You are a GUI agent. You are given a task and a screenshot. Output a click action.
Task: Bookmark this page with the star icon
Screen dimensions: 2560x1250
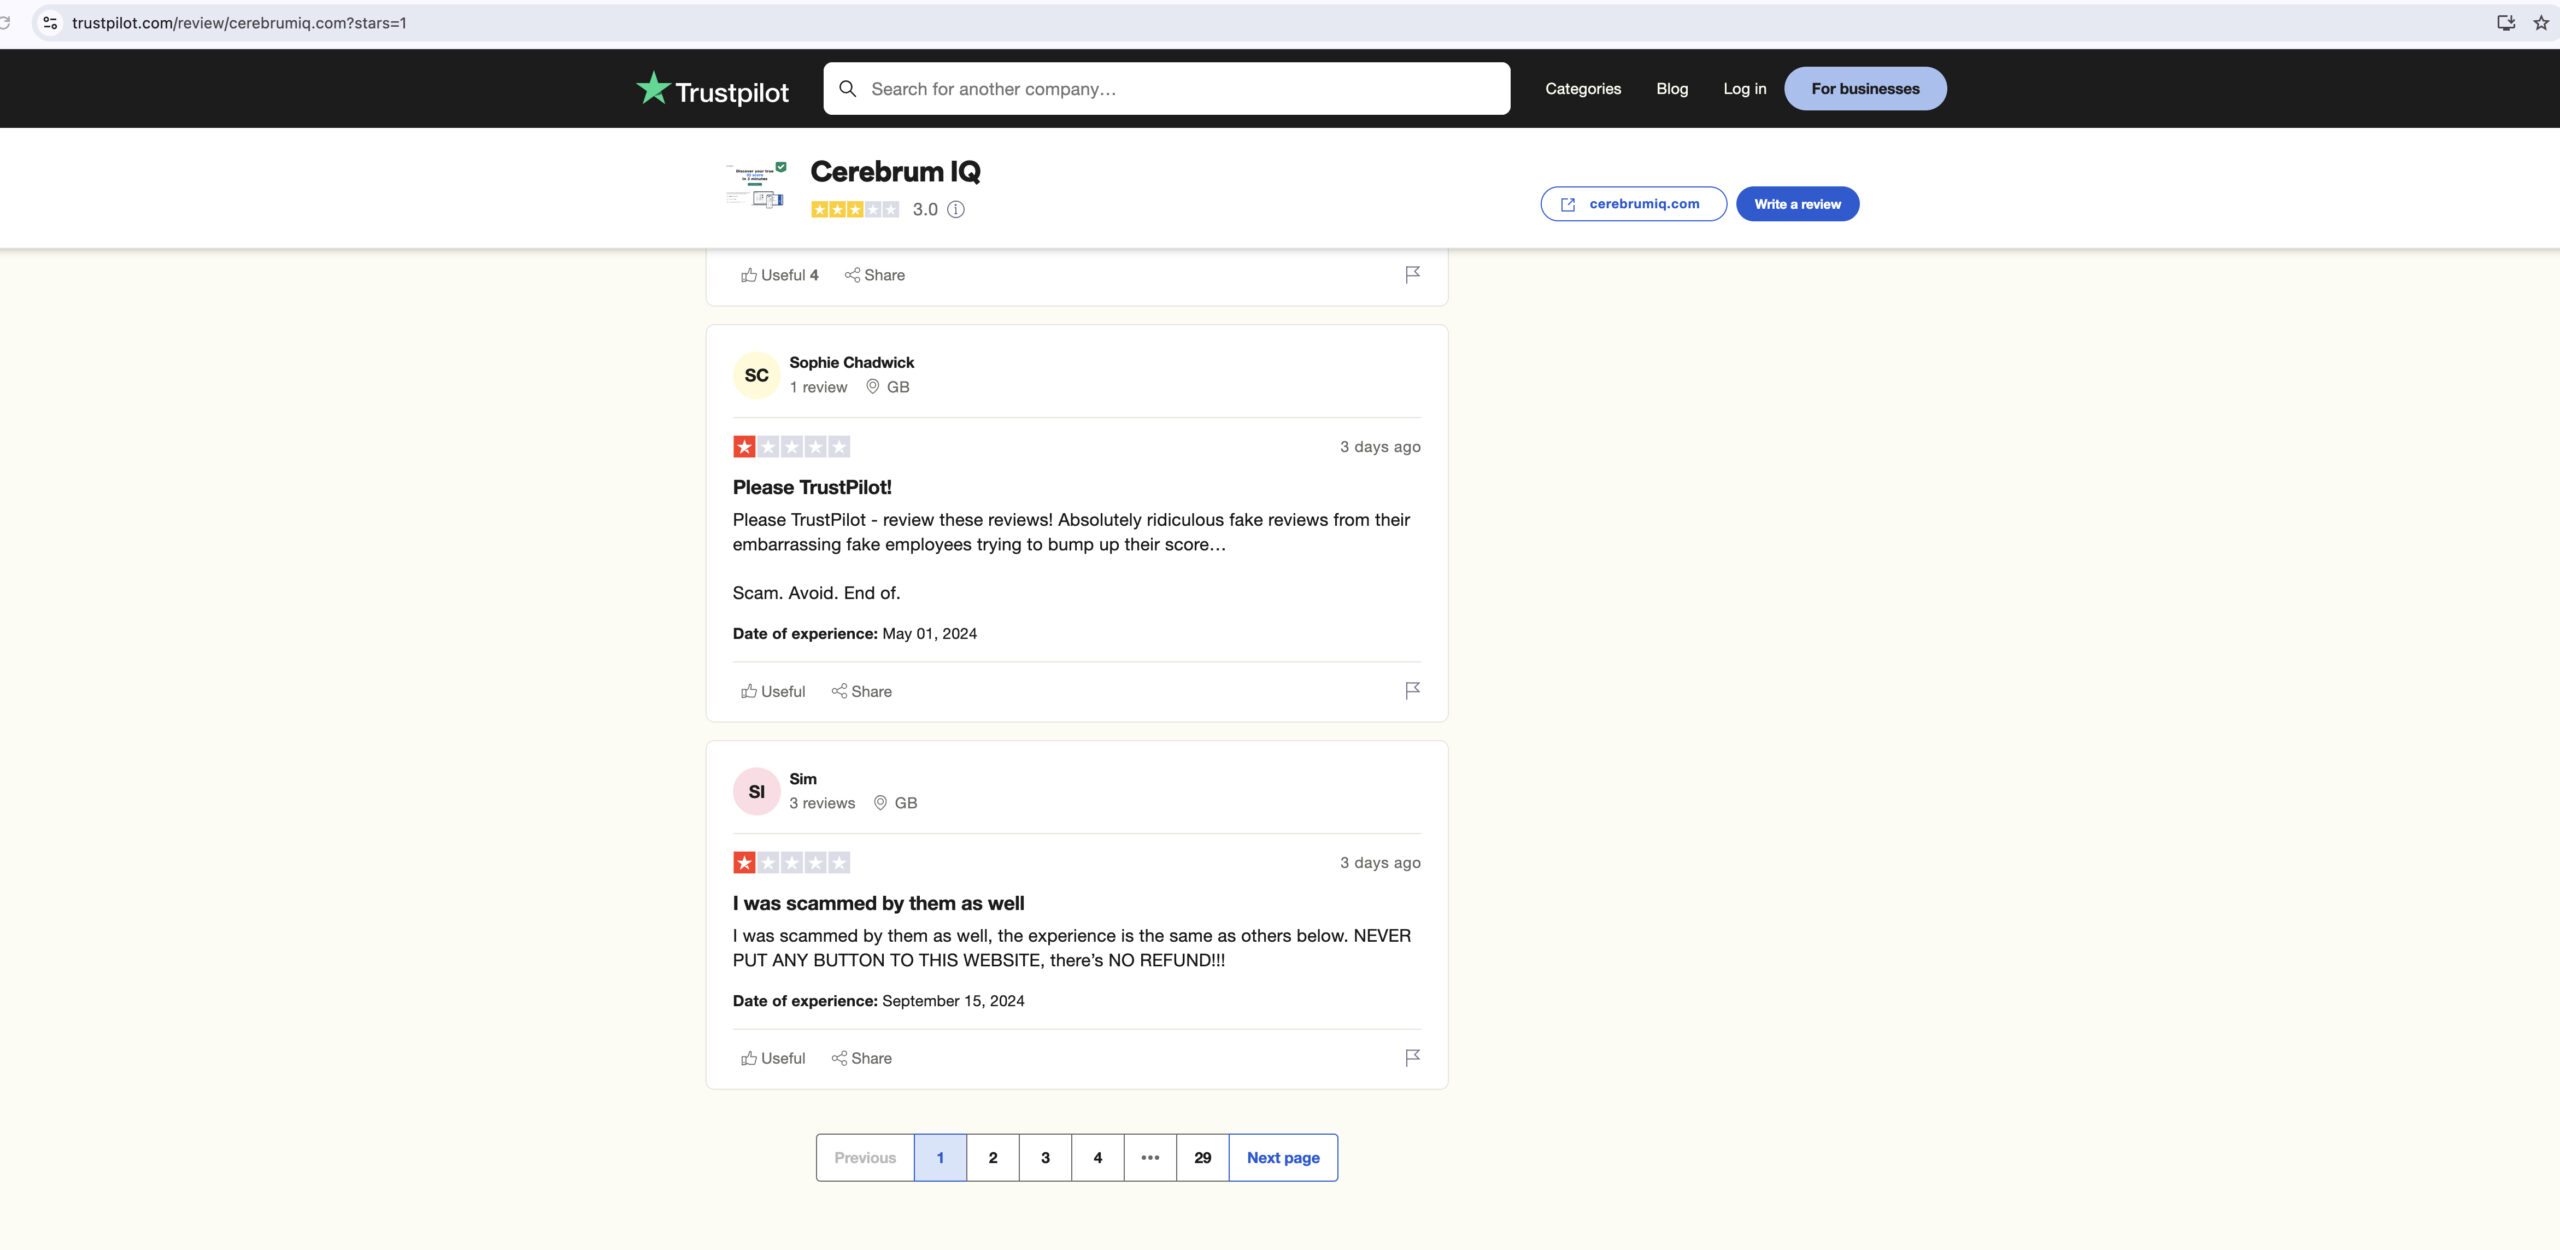2541,22
